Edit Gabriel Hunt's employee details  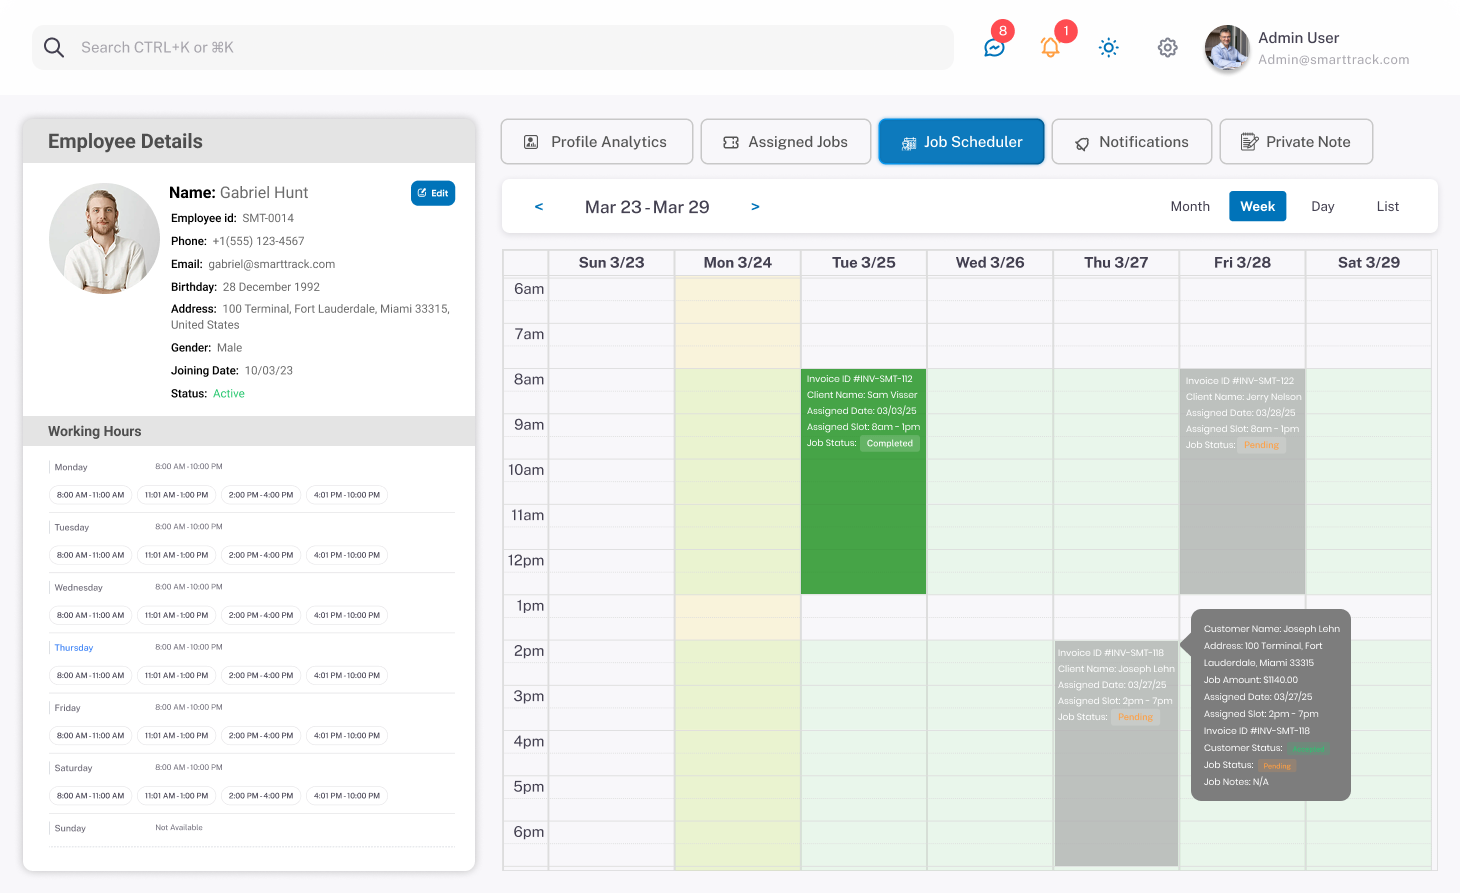tap(433, 193)
